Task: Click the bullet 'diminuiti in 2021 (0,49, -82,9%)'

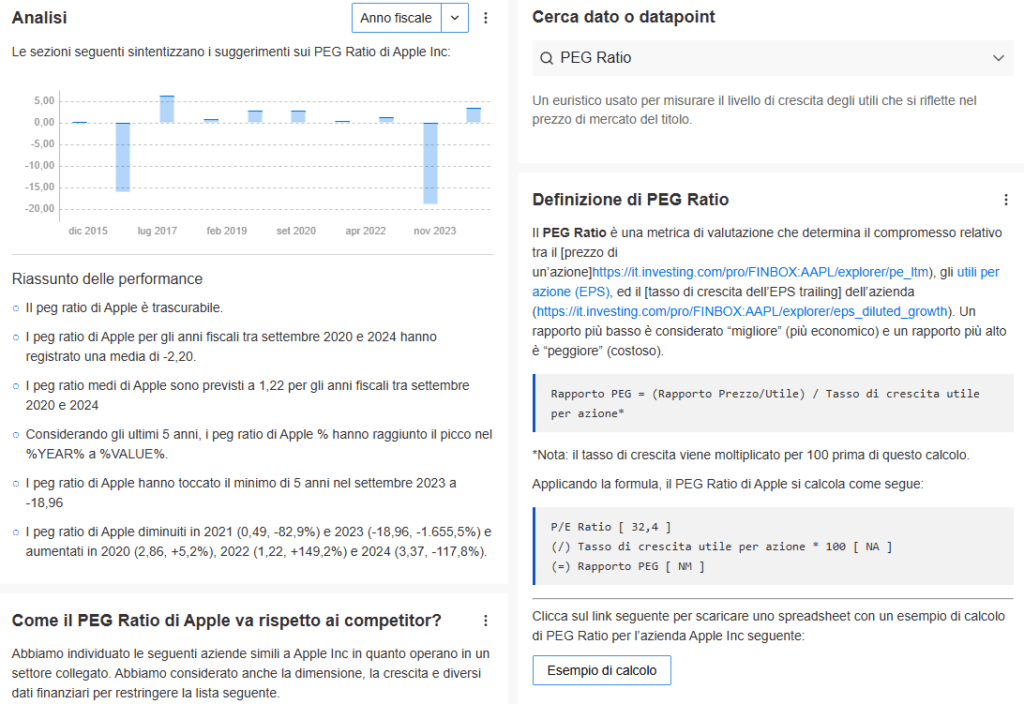Action: point(259,542)
